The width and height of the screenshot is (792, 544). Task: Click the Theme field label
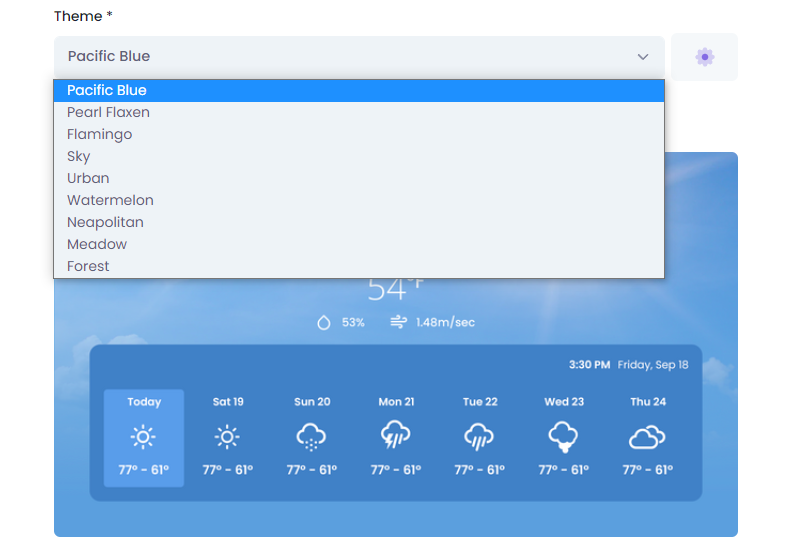83,16
